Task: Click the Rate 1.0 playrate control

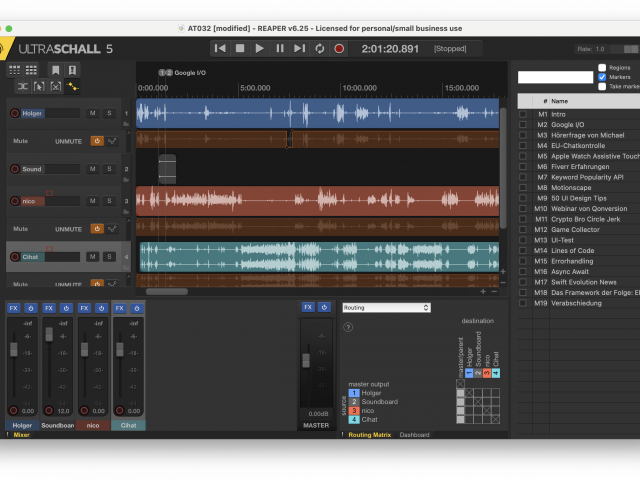Action: pos(591,49)
